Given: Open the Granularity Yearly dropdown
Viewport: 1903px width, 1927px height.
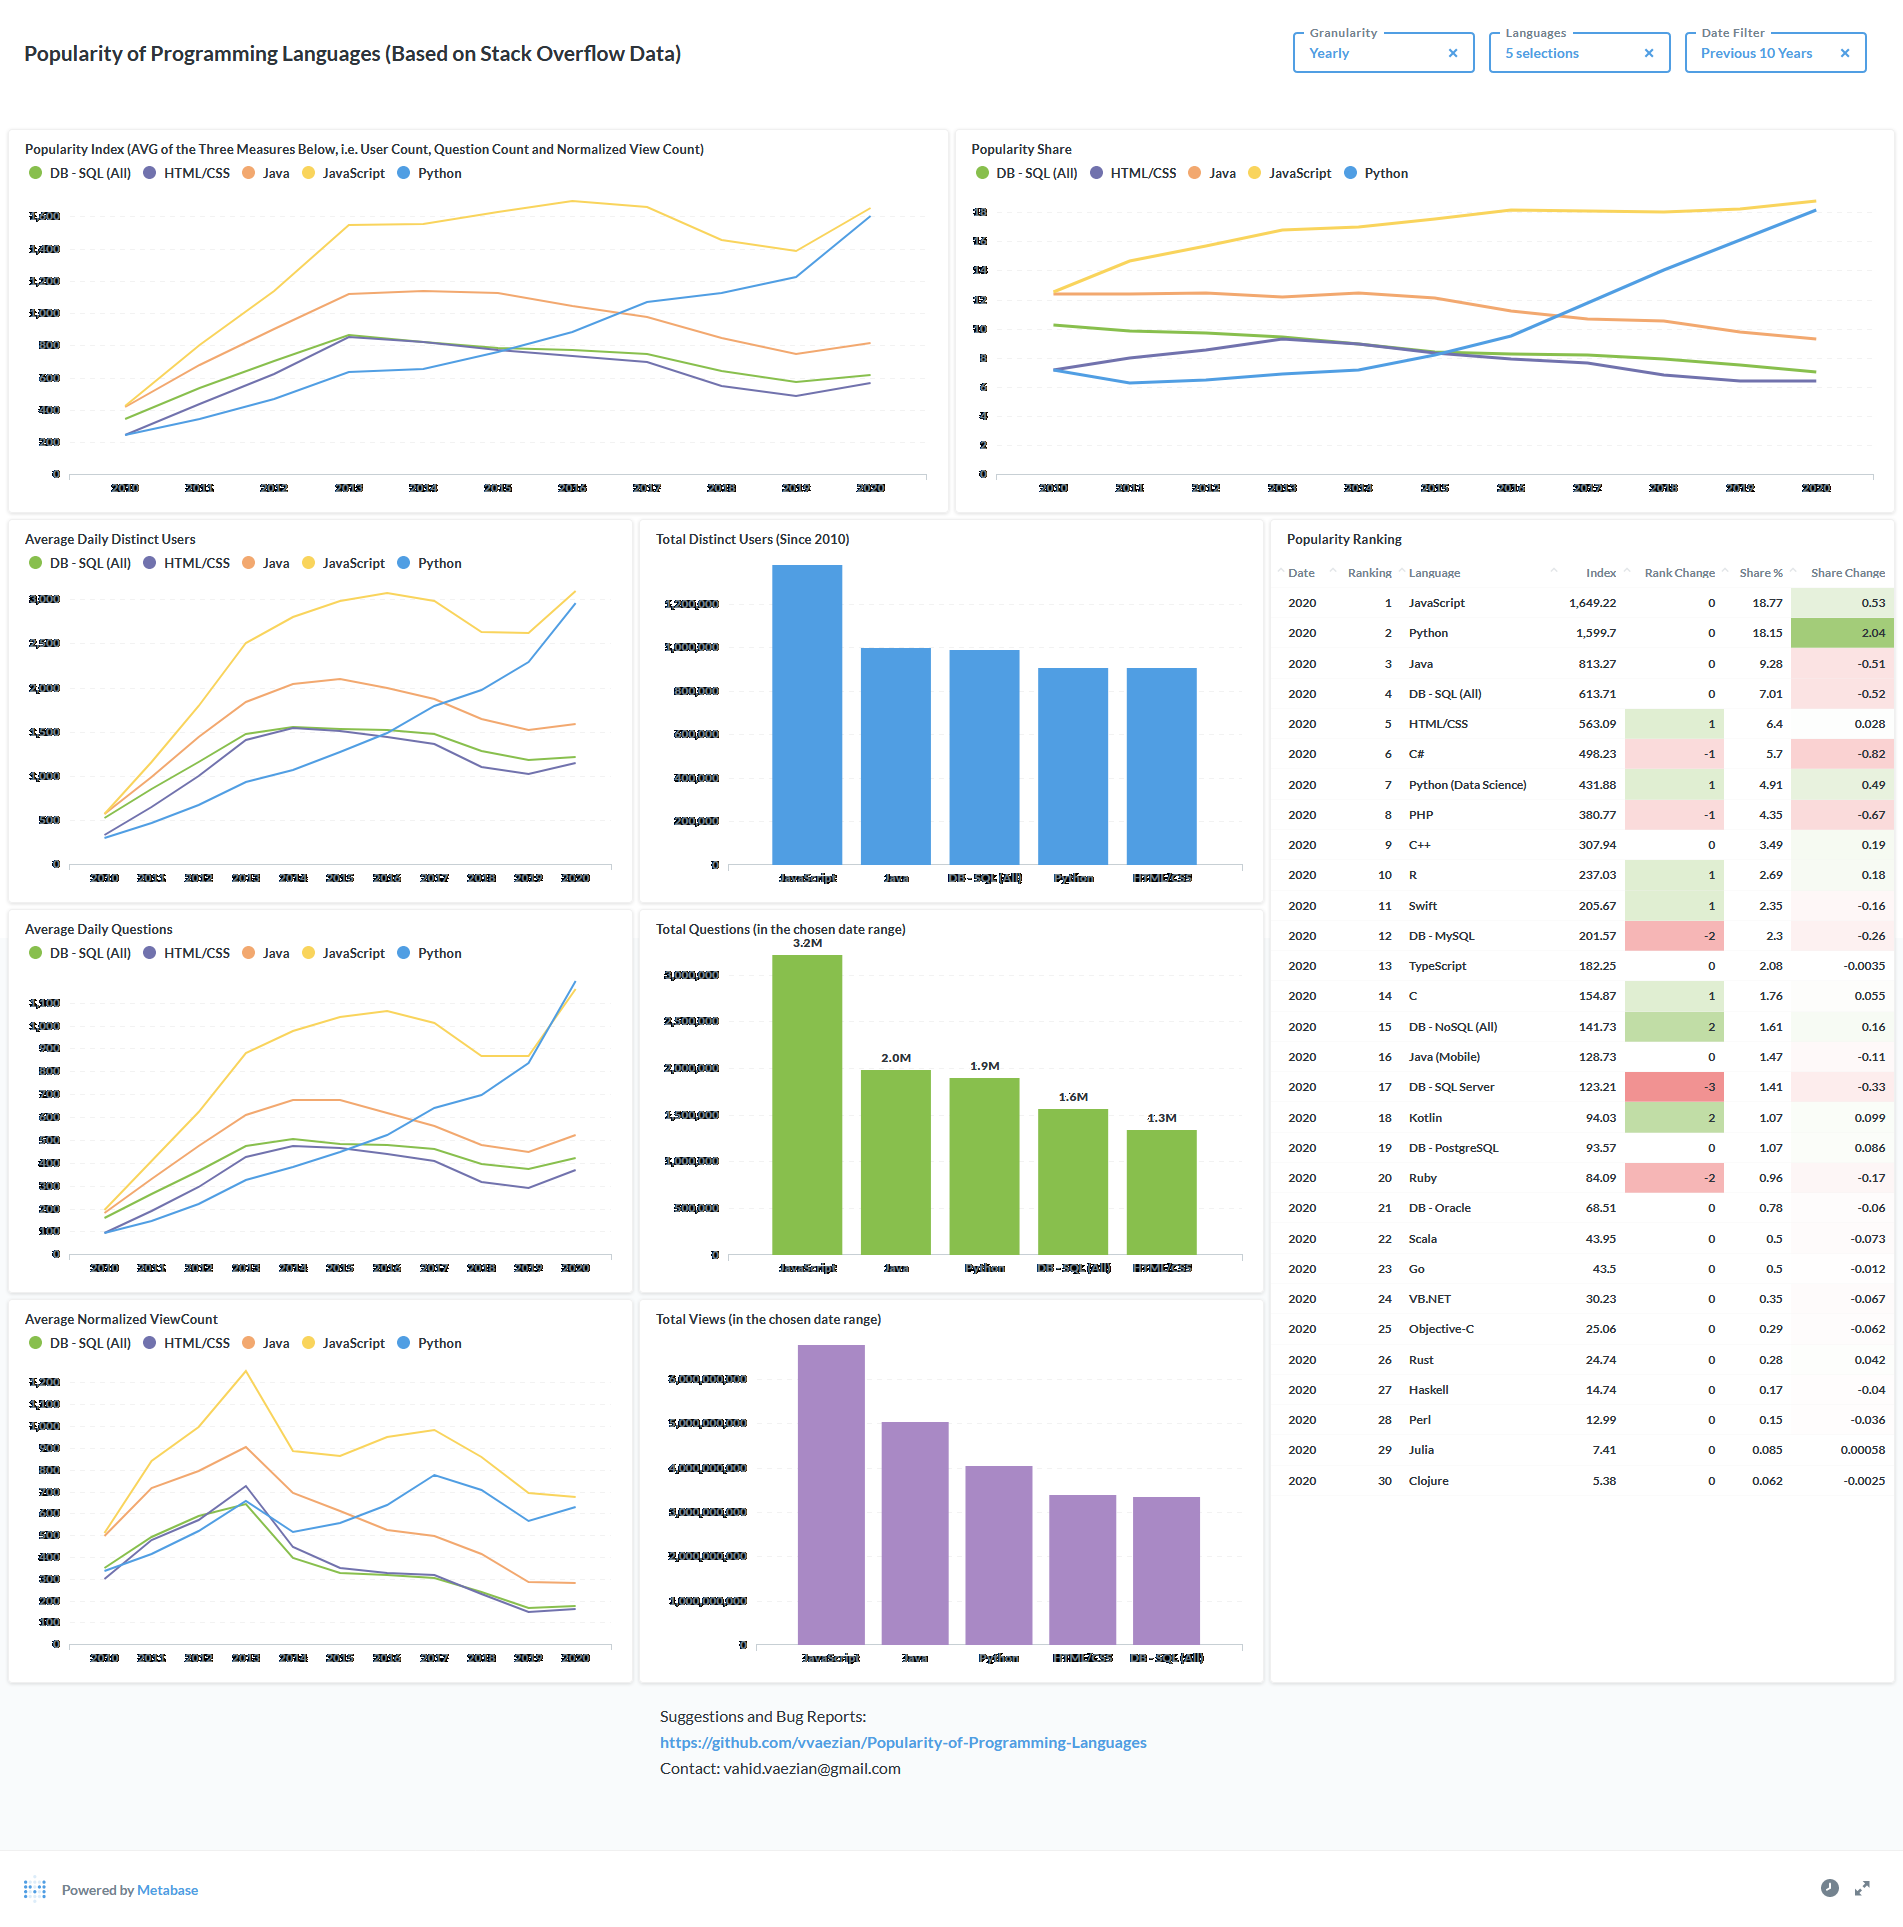Looking at the screenshot, I should click(1383, 53).
